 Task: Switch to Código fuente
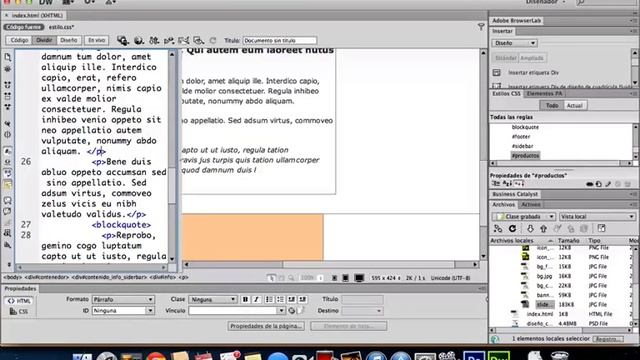click(x=24, y=27)
